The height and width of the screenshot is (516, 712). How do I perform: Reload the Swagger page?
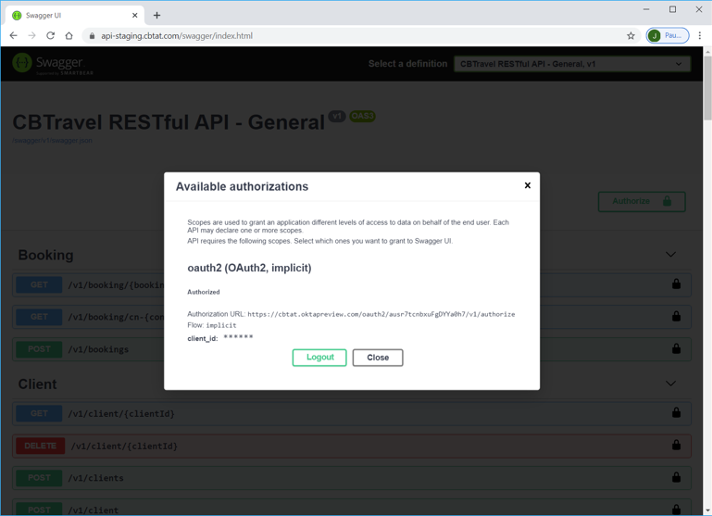[50, 35]
